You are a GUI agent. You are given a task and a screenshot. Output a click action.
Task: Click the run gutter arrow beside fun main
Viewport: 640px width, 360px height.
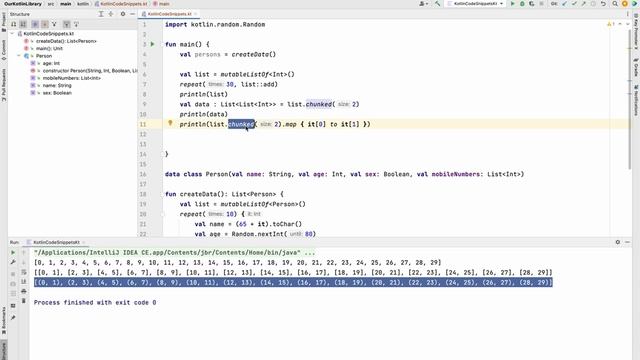point(153,44)
